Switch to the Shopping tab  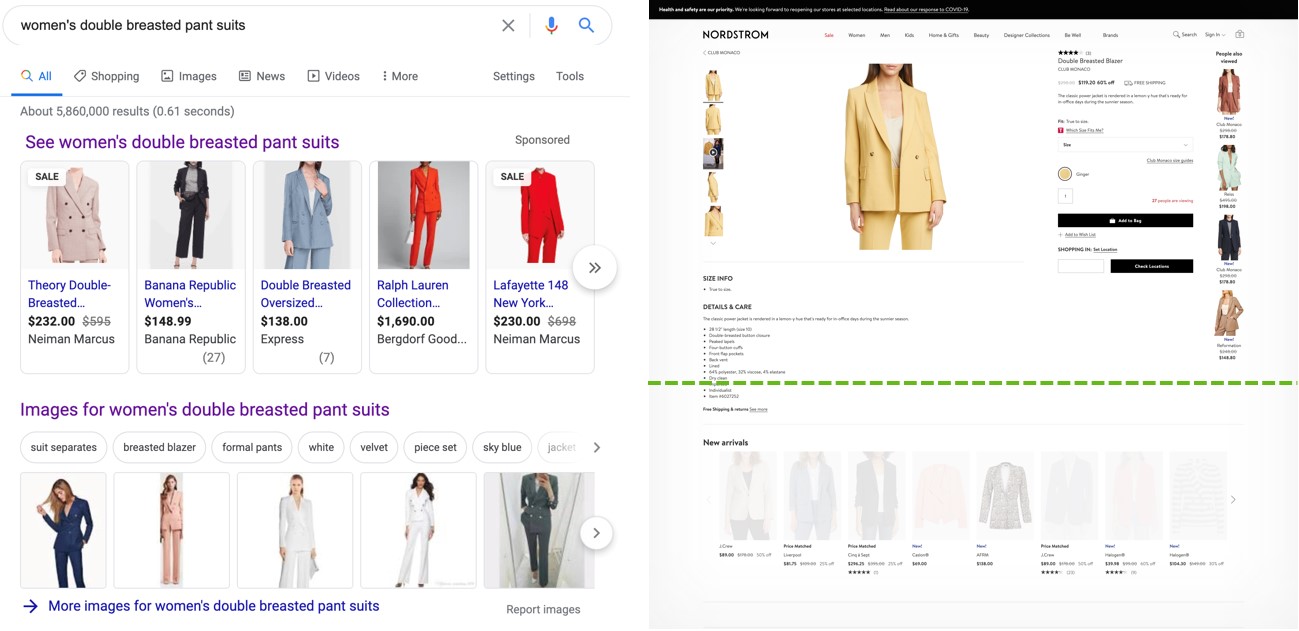pos(106,76)
